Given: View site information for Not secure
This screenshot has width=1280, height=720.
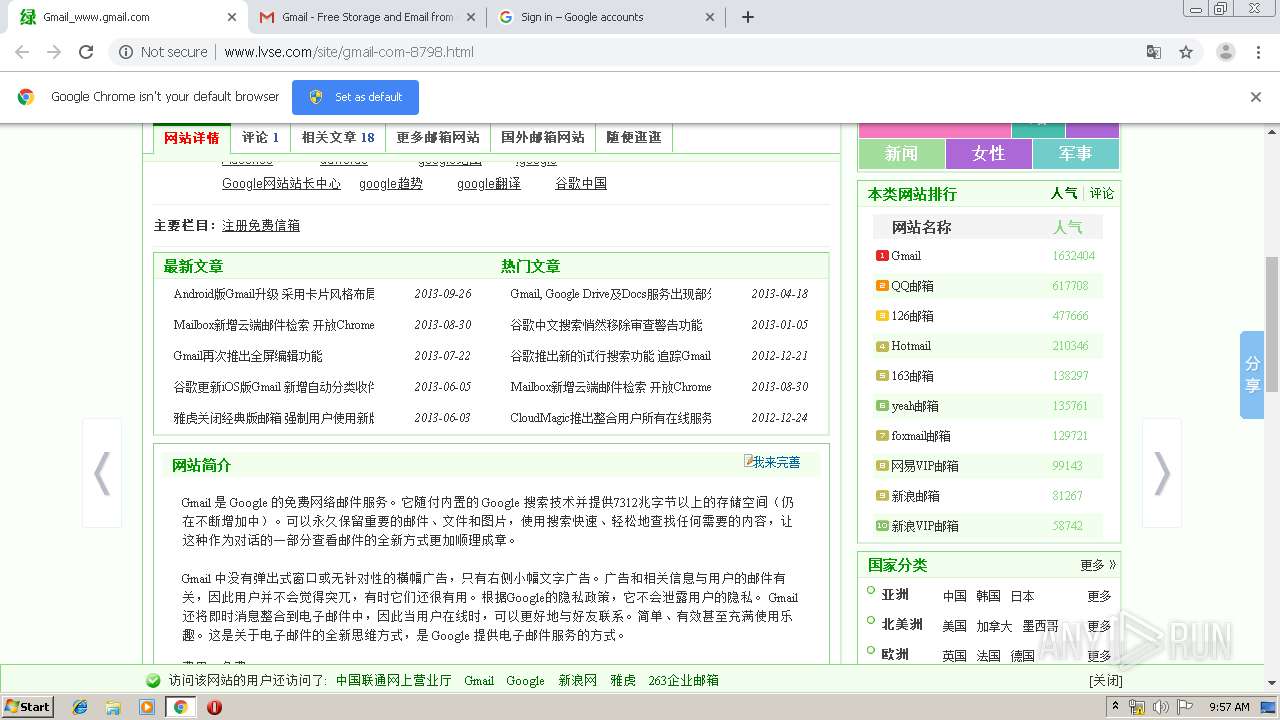Looking at the screenshot, I should pyautogui.click(x=163, y=52).
